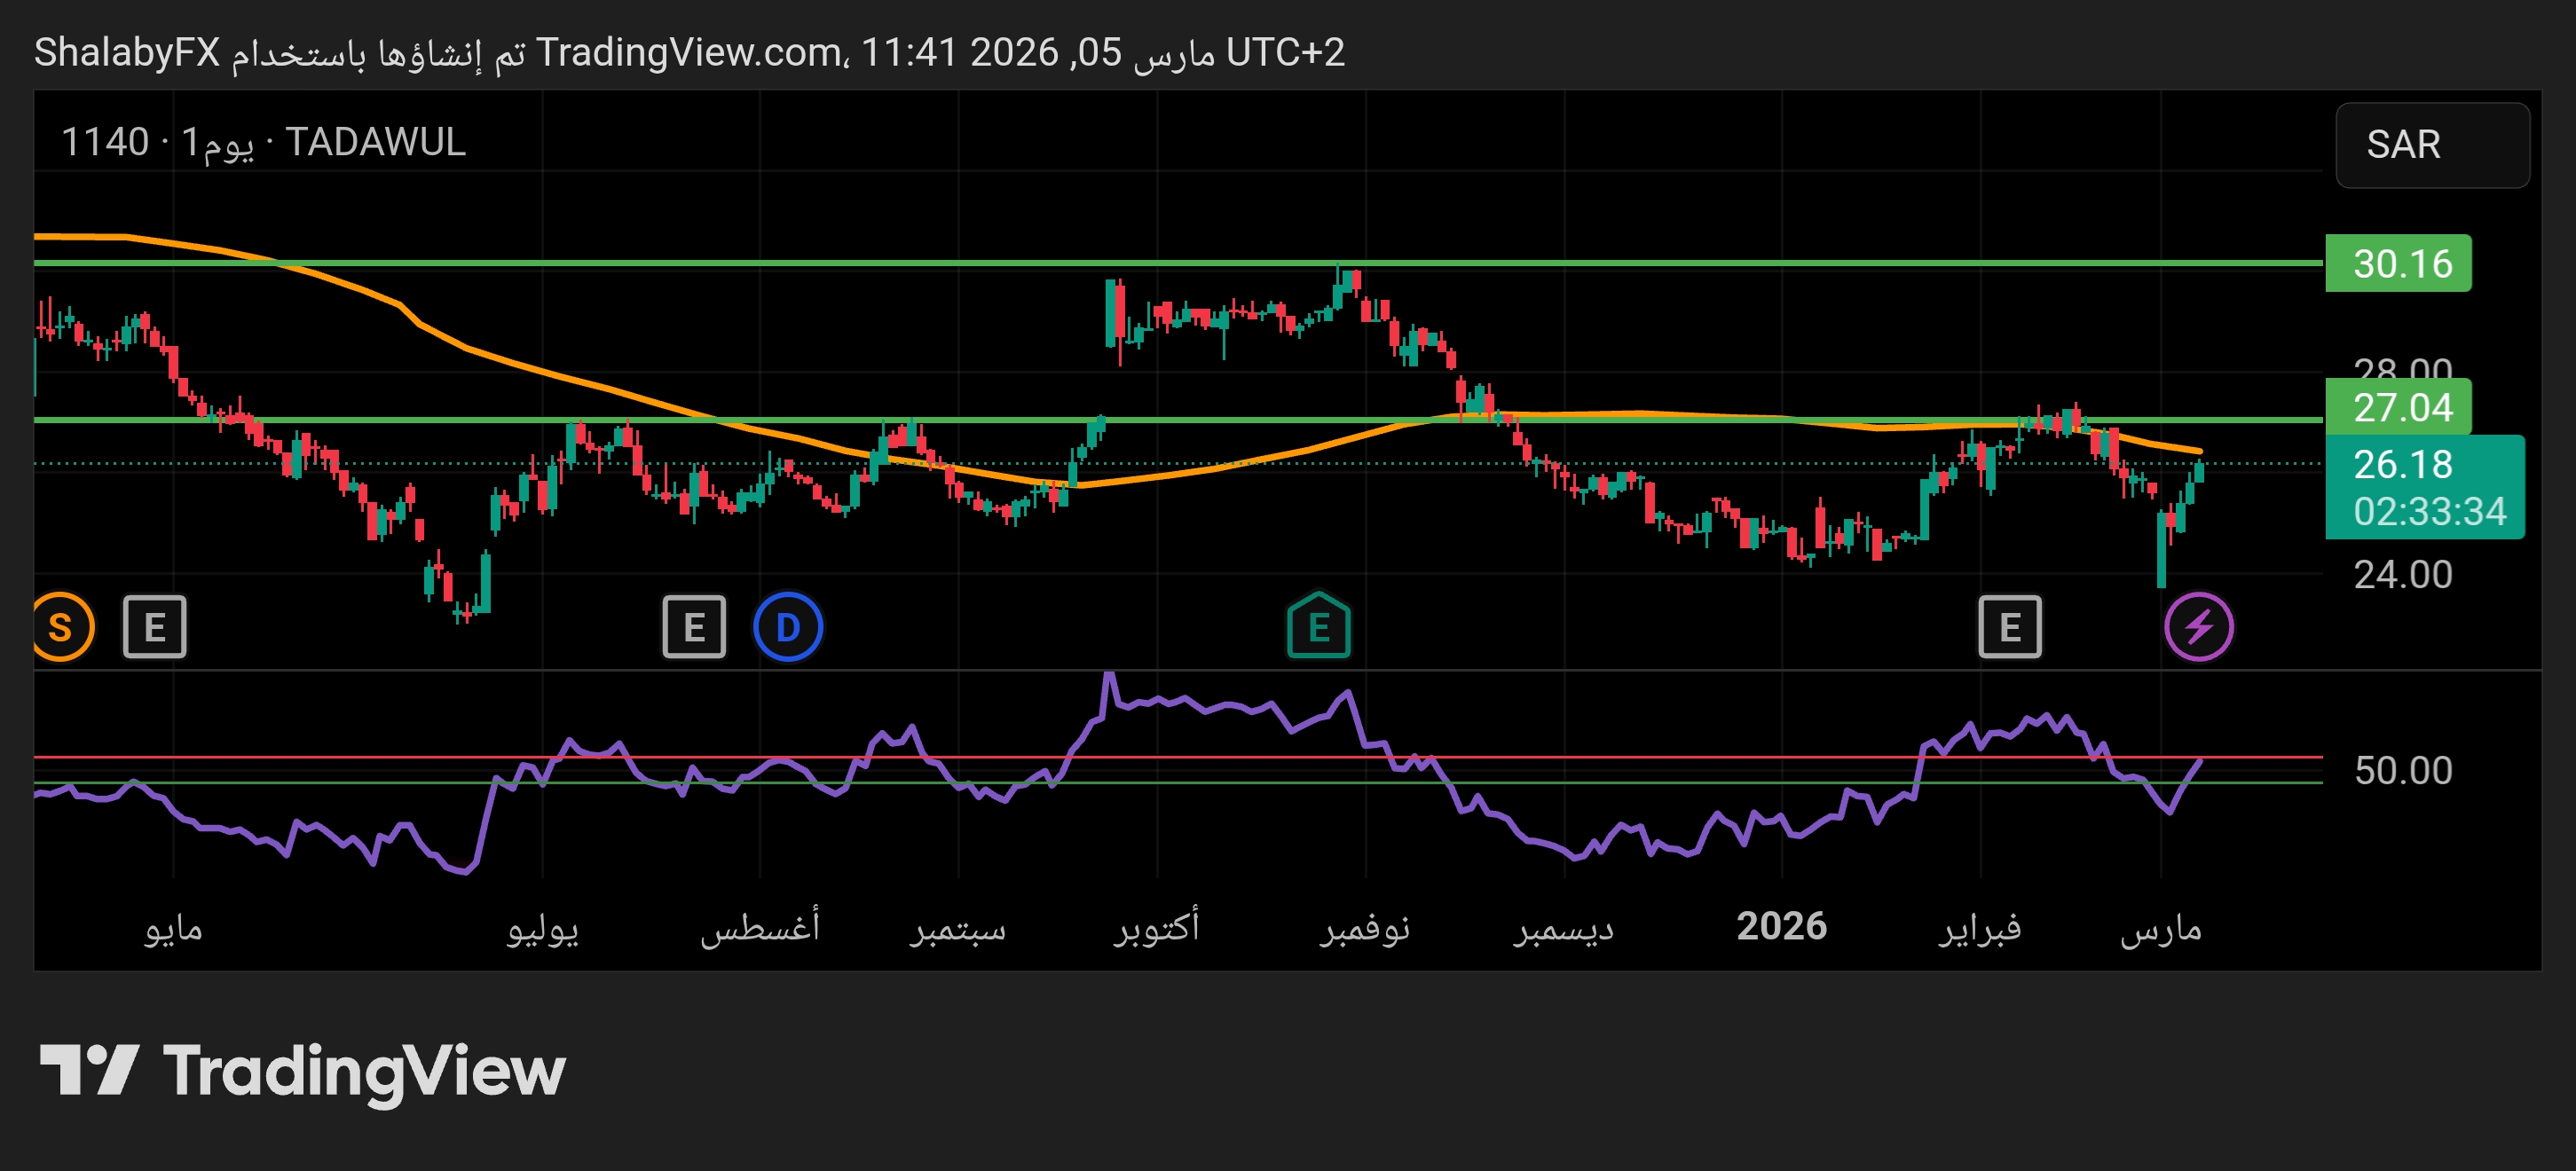Viewport: 2576px width, 1171px height.
Task: Click the earnings E marker near February
Action: [x=2009, y=628]
